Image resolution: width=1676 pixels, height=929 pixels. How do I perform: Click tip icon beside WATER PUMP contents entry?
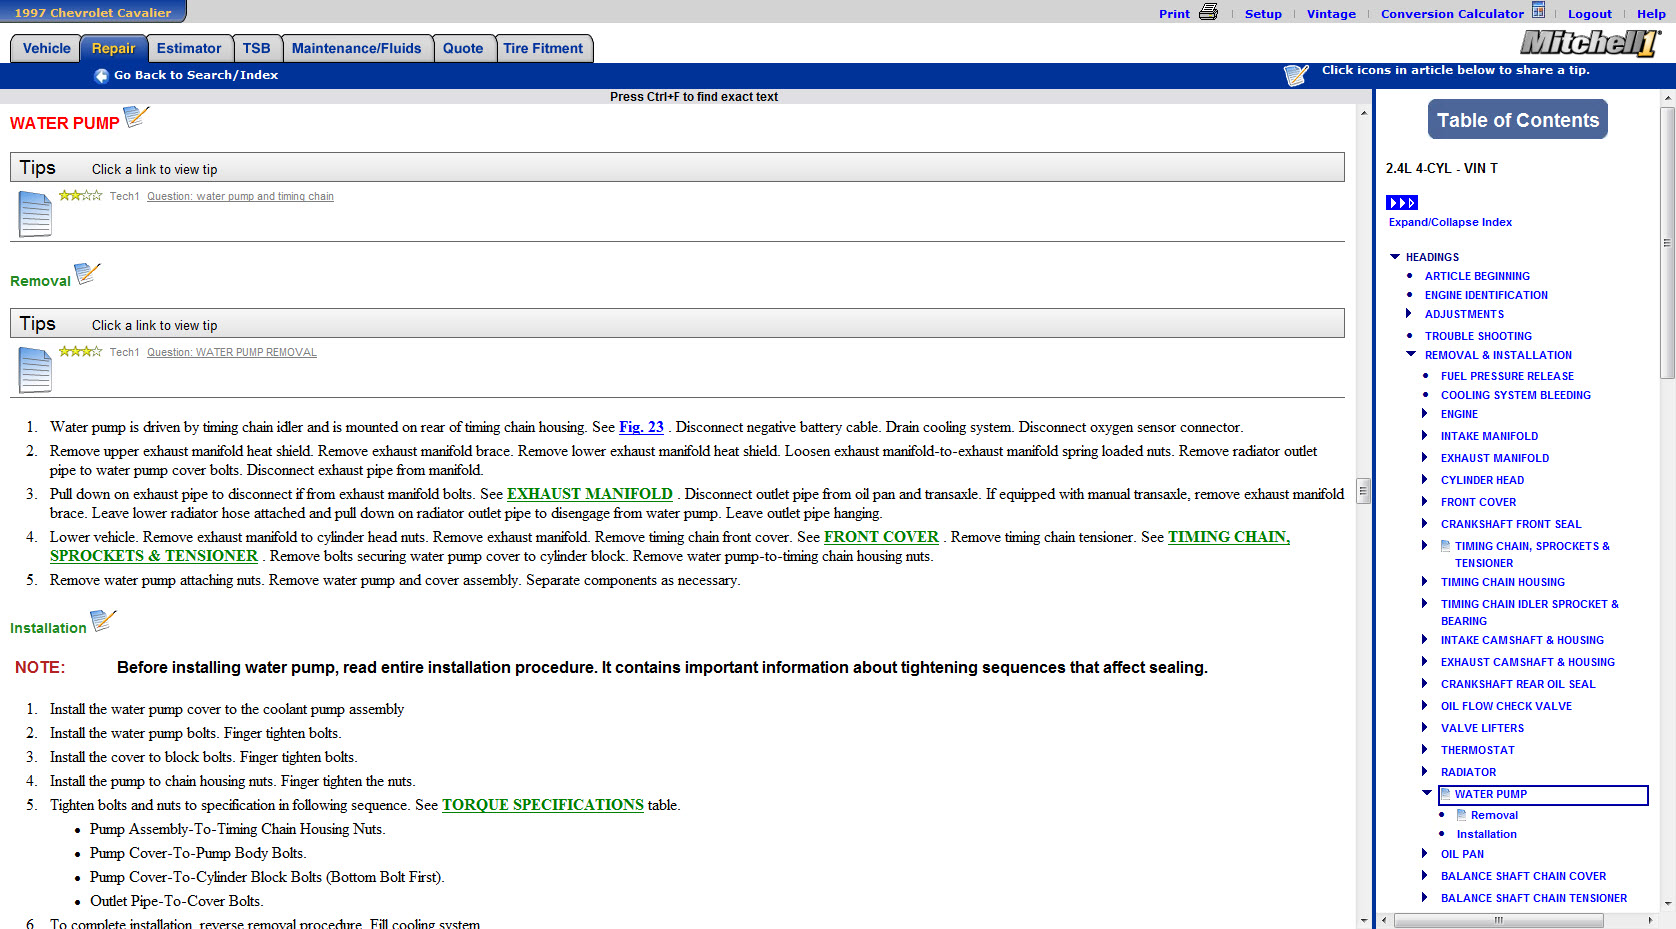(x=1446, y=794)
